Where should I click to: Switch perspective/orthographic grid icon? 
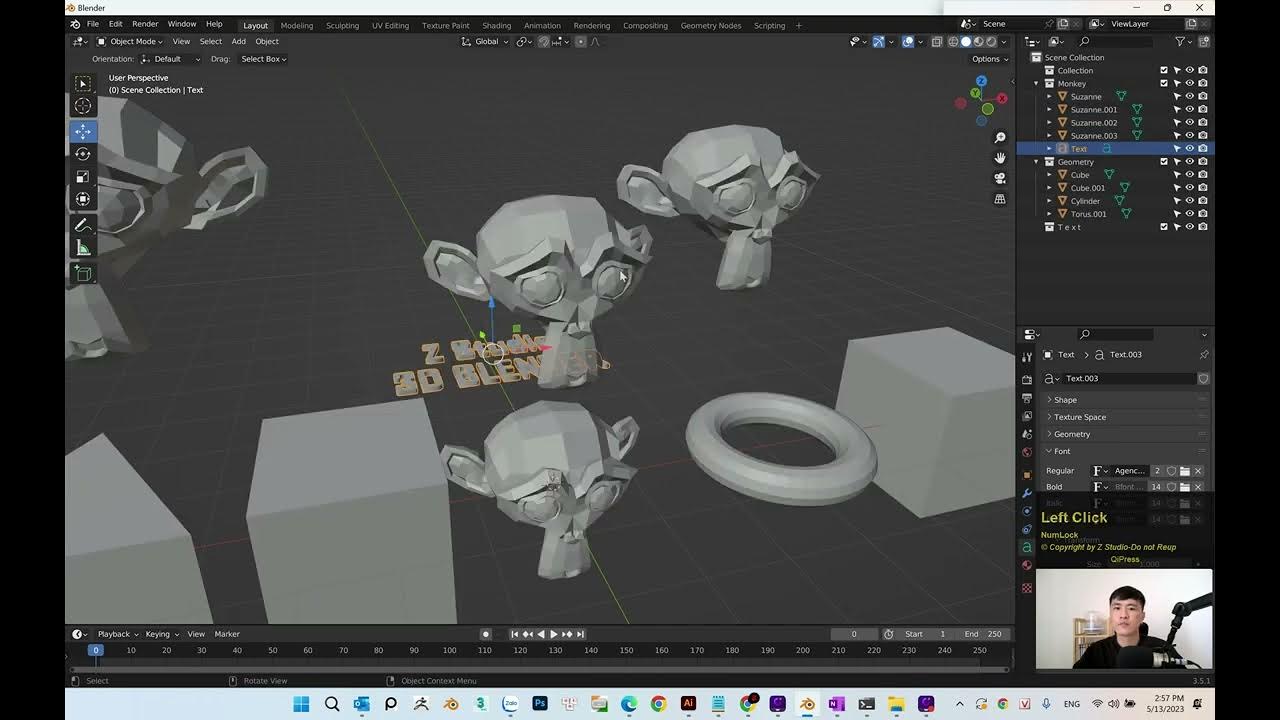[x=1000, y=199]
